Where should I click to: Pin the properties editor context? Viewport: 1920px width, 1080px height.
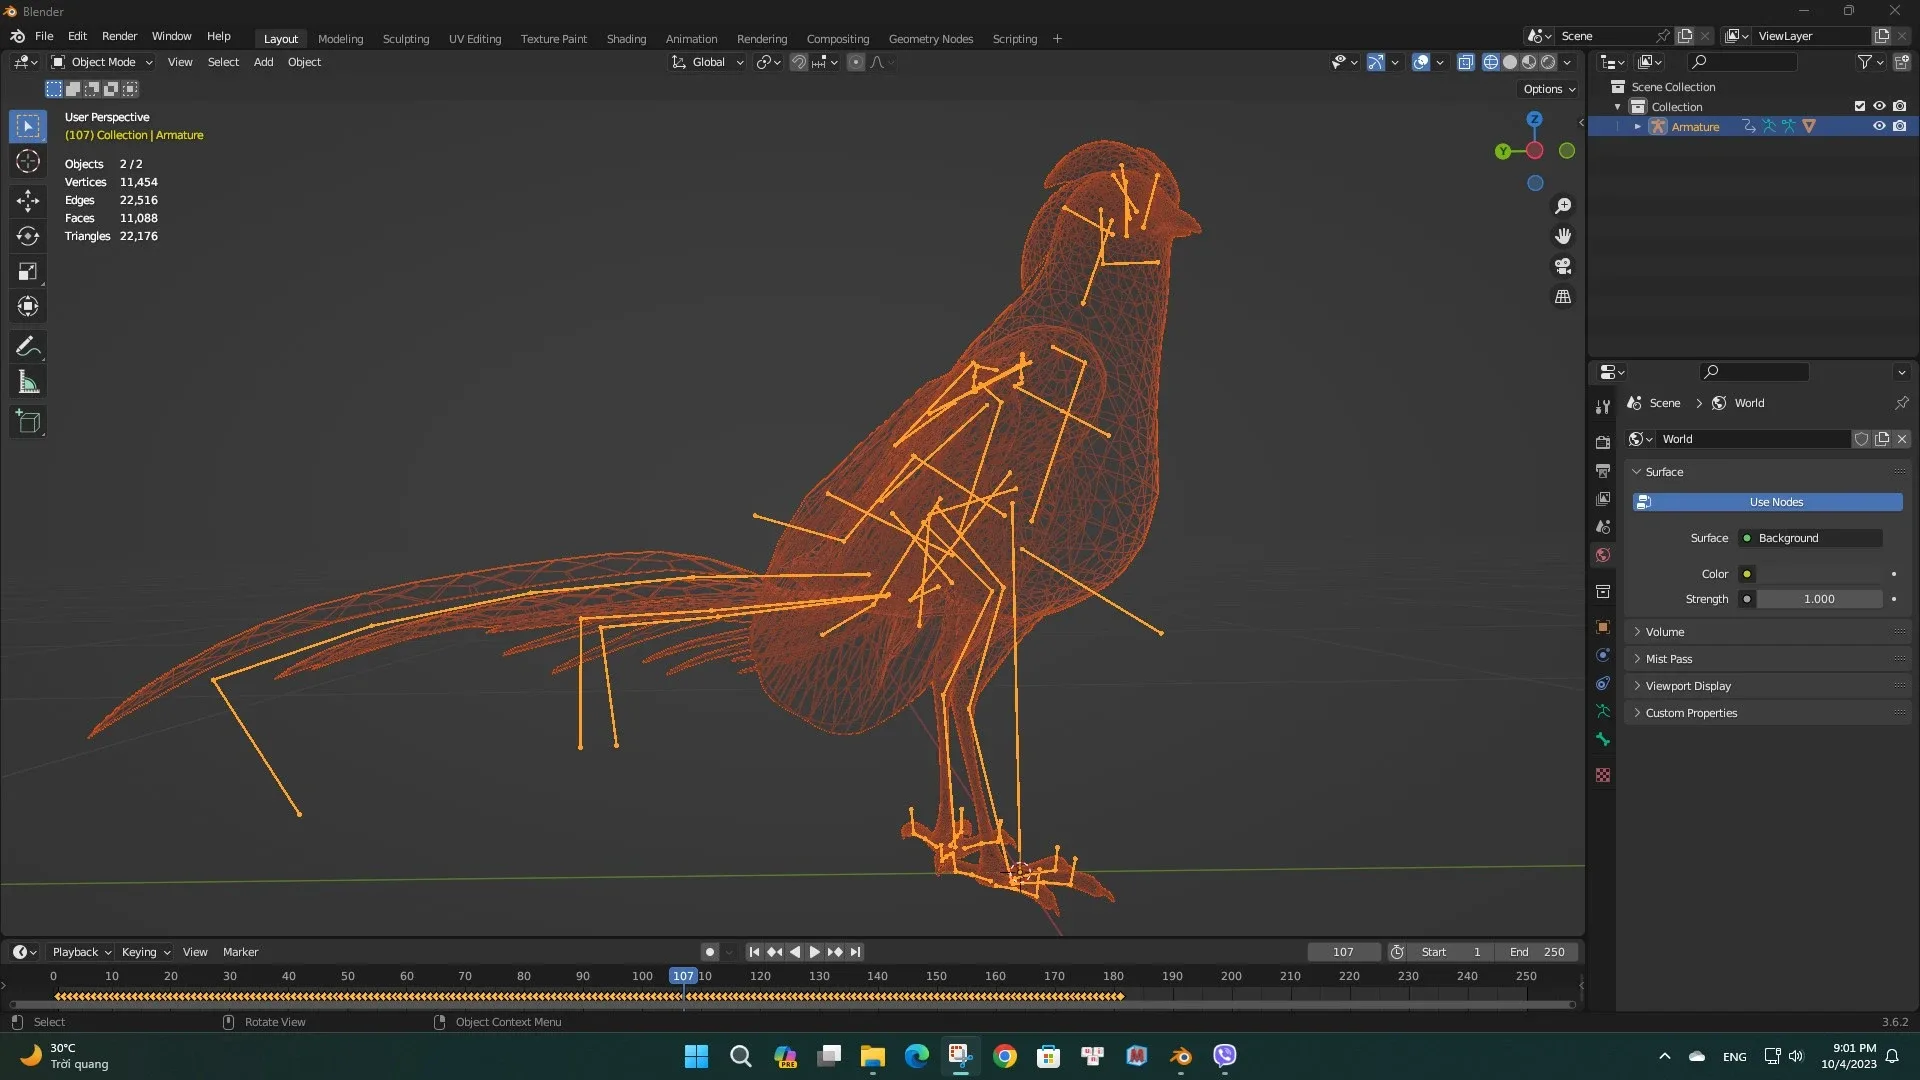(1901, 403)
